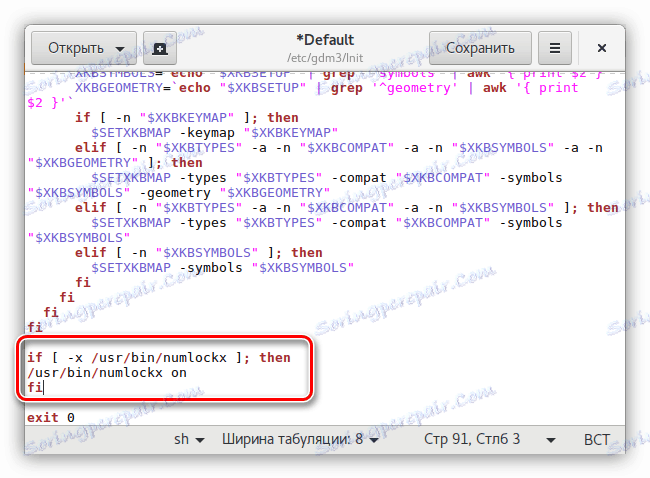The width and height of the screenshot is (650, 478).
Task: Click the *Default window title
Action: pyautogui.click(x=325, y=40)
